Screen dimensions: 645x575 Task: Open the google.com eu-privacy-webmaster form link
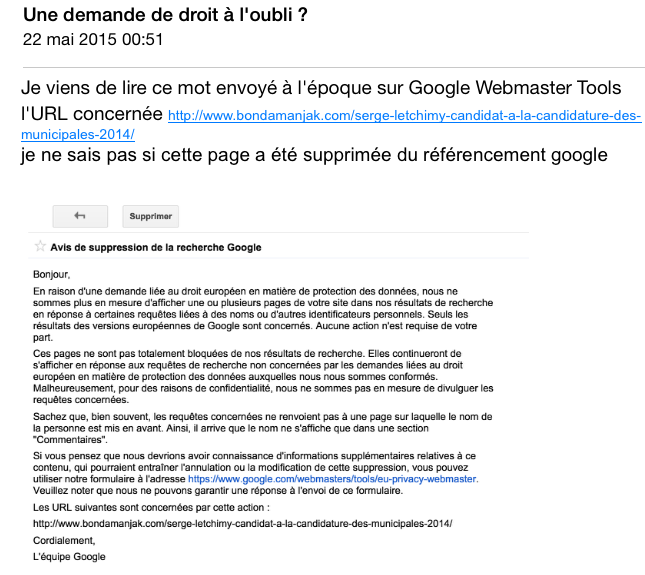pyautogui.click(x=332, y=479)
